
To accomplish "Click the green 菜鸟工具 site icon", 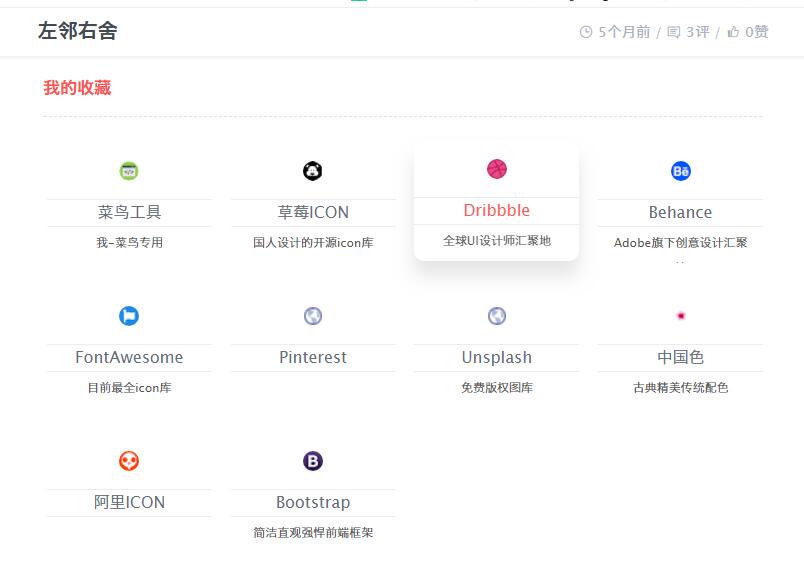I will pyautogui.click(x=129, y=171).
